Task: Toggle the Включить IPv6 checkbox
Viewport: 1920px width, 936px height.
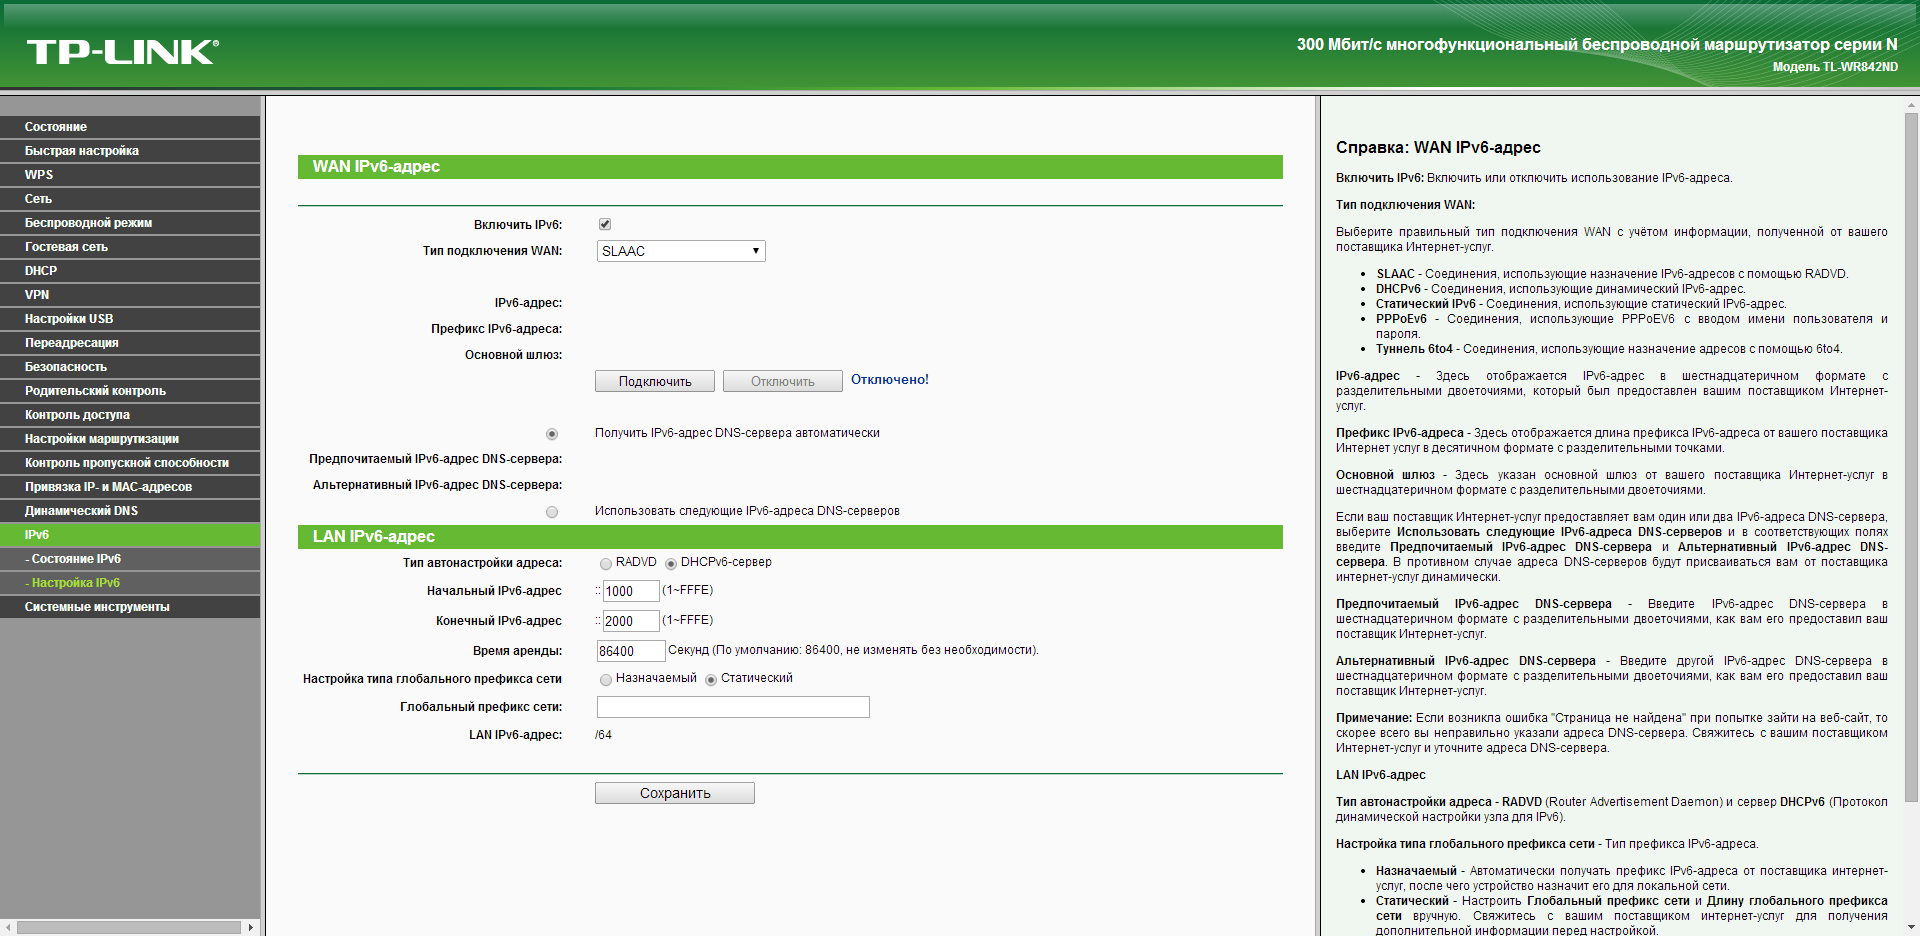Action: (605, 224)
